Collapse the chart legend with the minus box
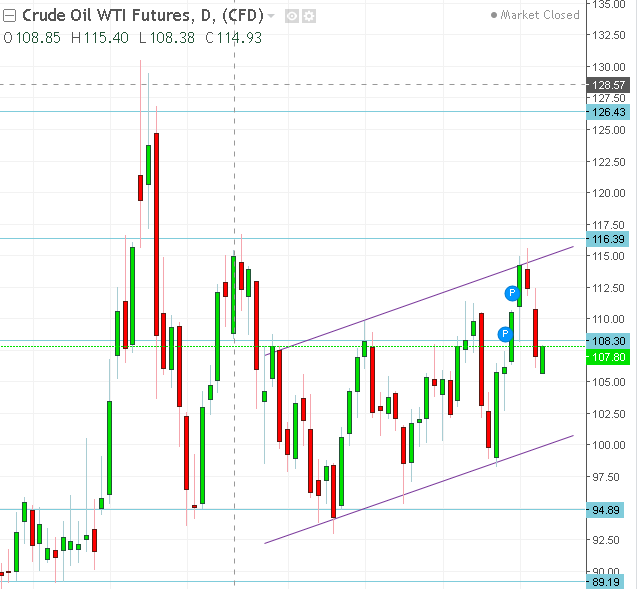The image size is (637, 589). click(x=10, y=15)
